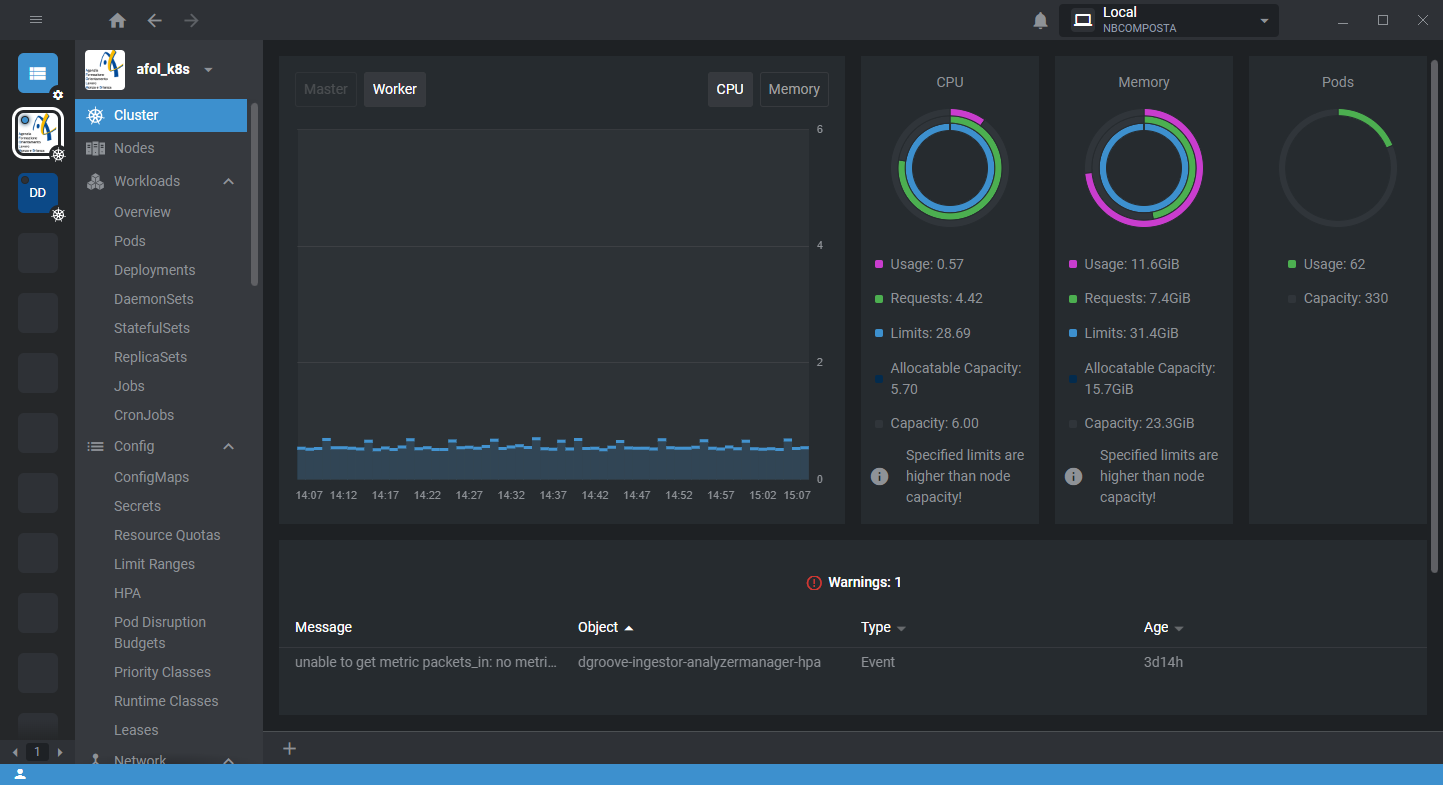
Task: Click the hotbar number 1 indicator
Action: click(x=37, y=752)
